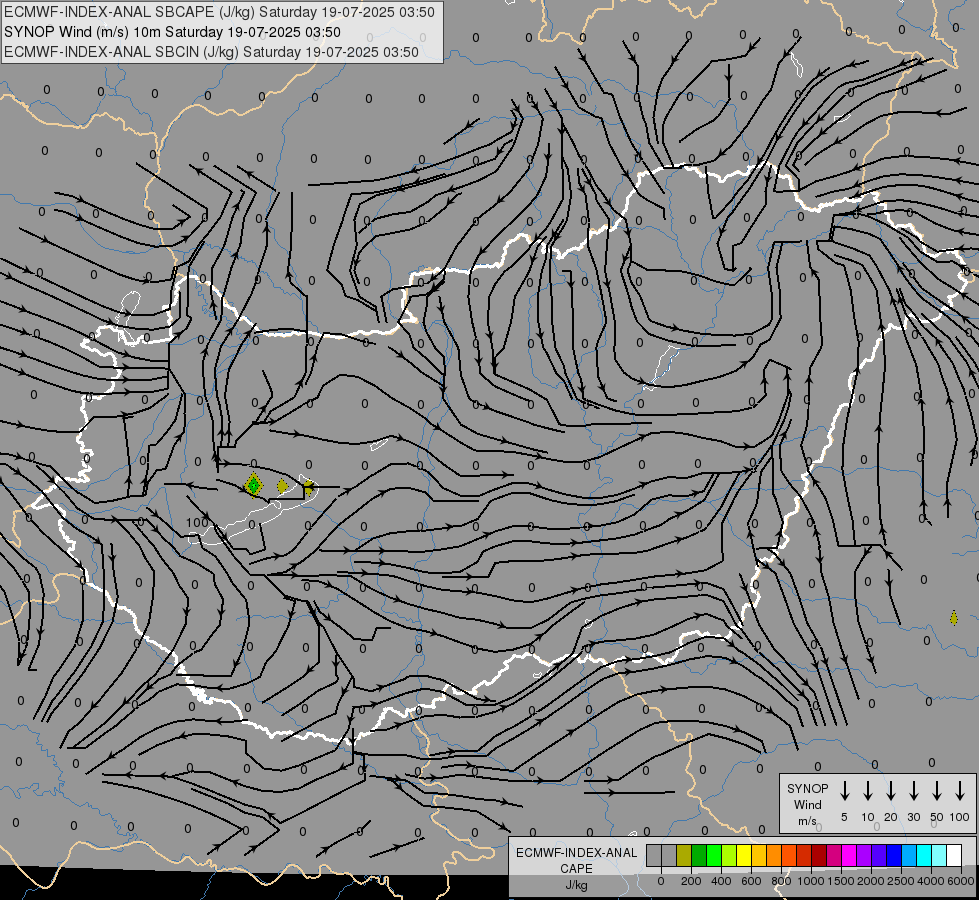
Task: Click the 100 m/s wind arrow in legend
Action: [x=960, y=790]
